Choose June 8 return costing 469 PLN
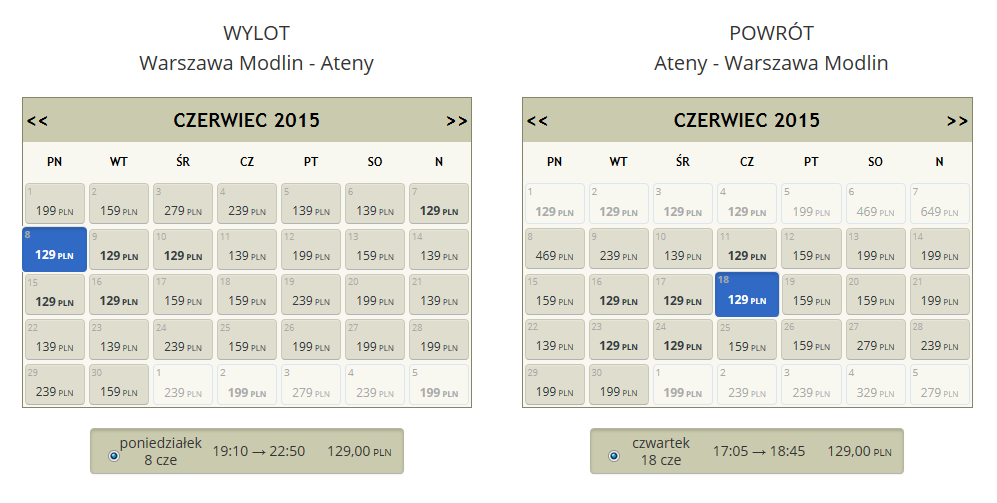The image size is (997, 503). click(554, 249)
